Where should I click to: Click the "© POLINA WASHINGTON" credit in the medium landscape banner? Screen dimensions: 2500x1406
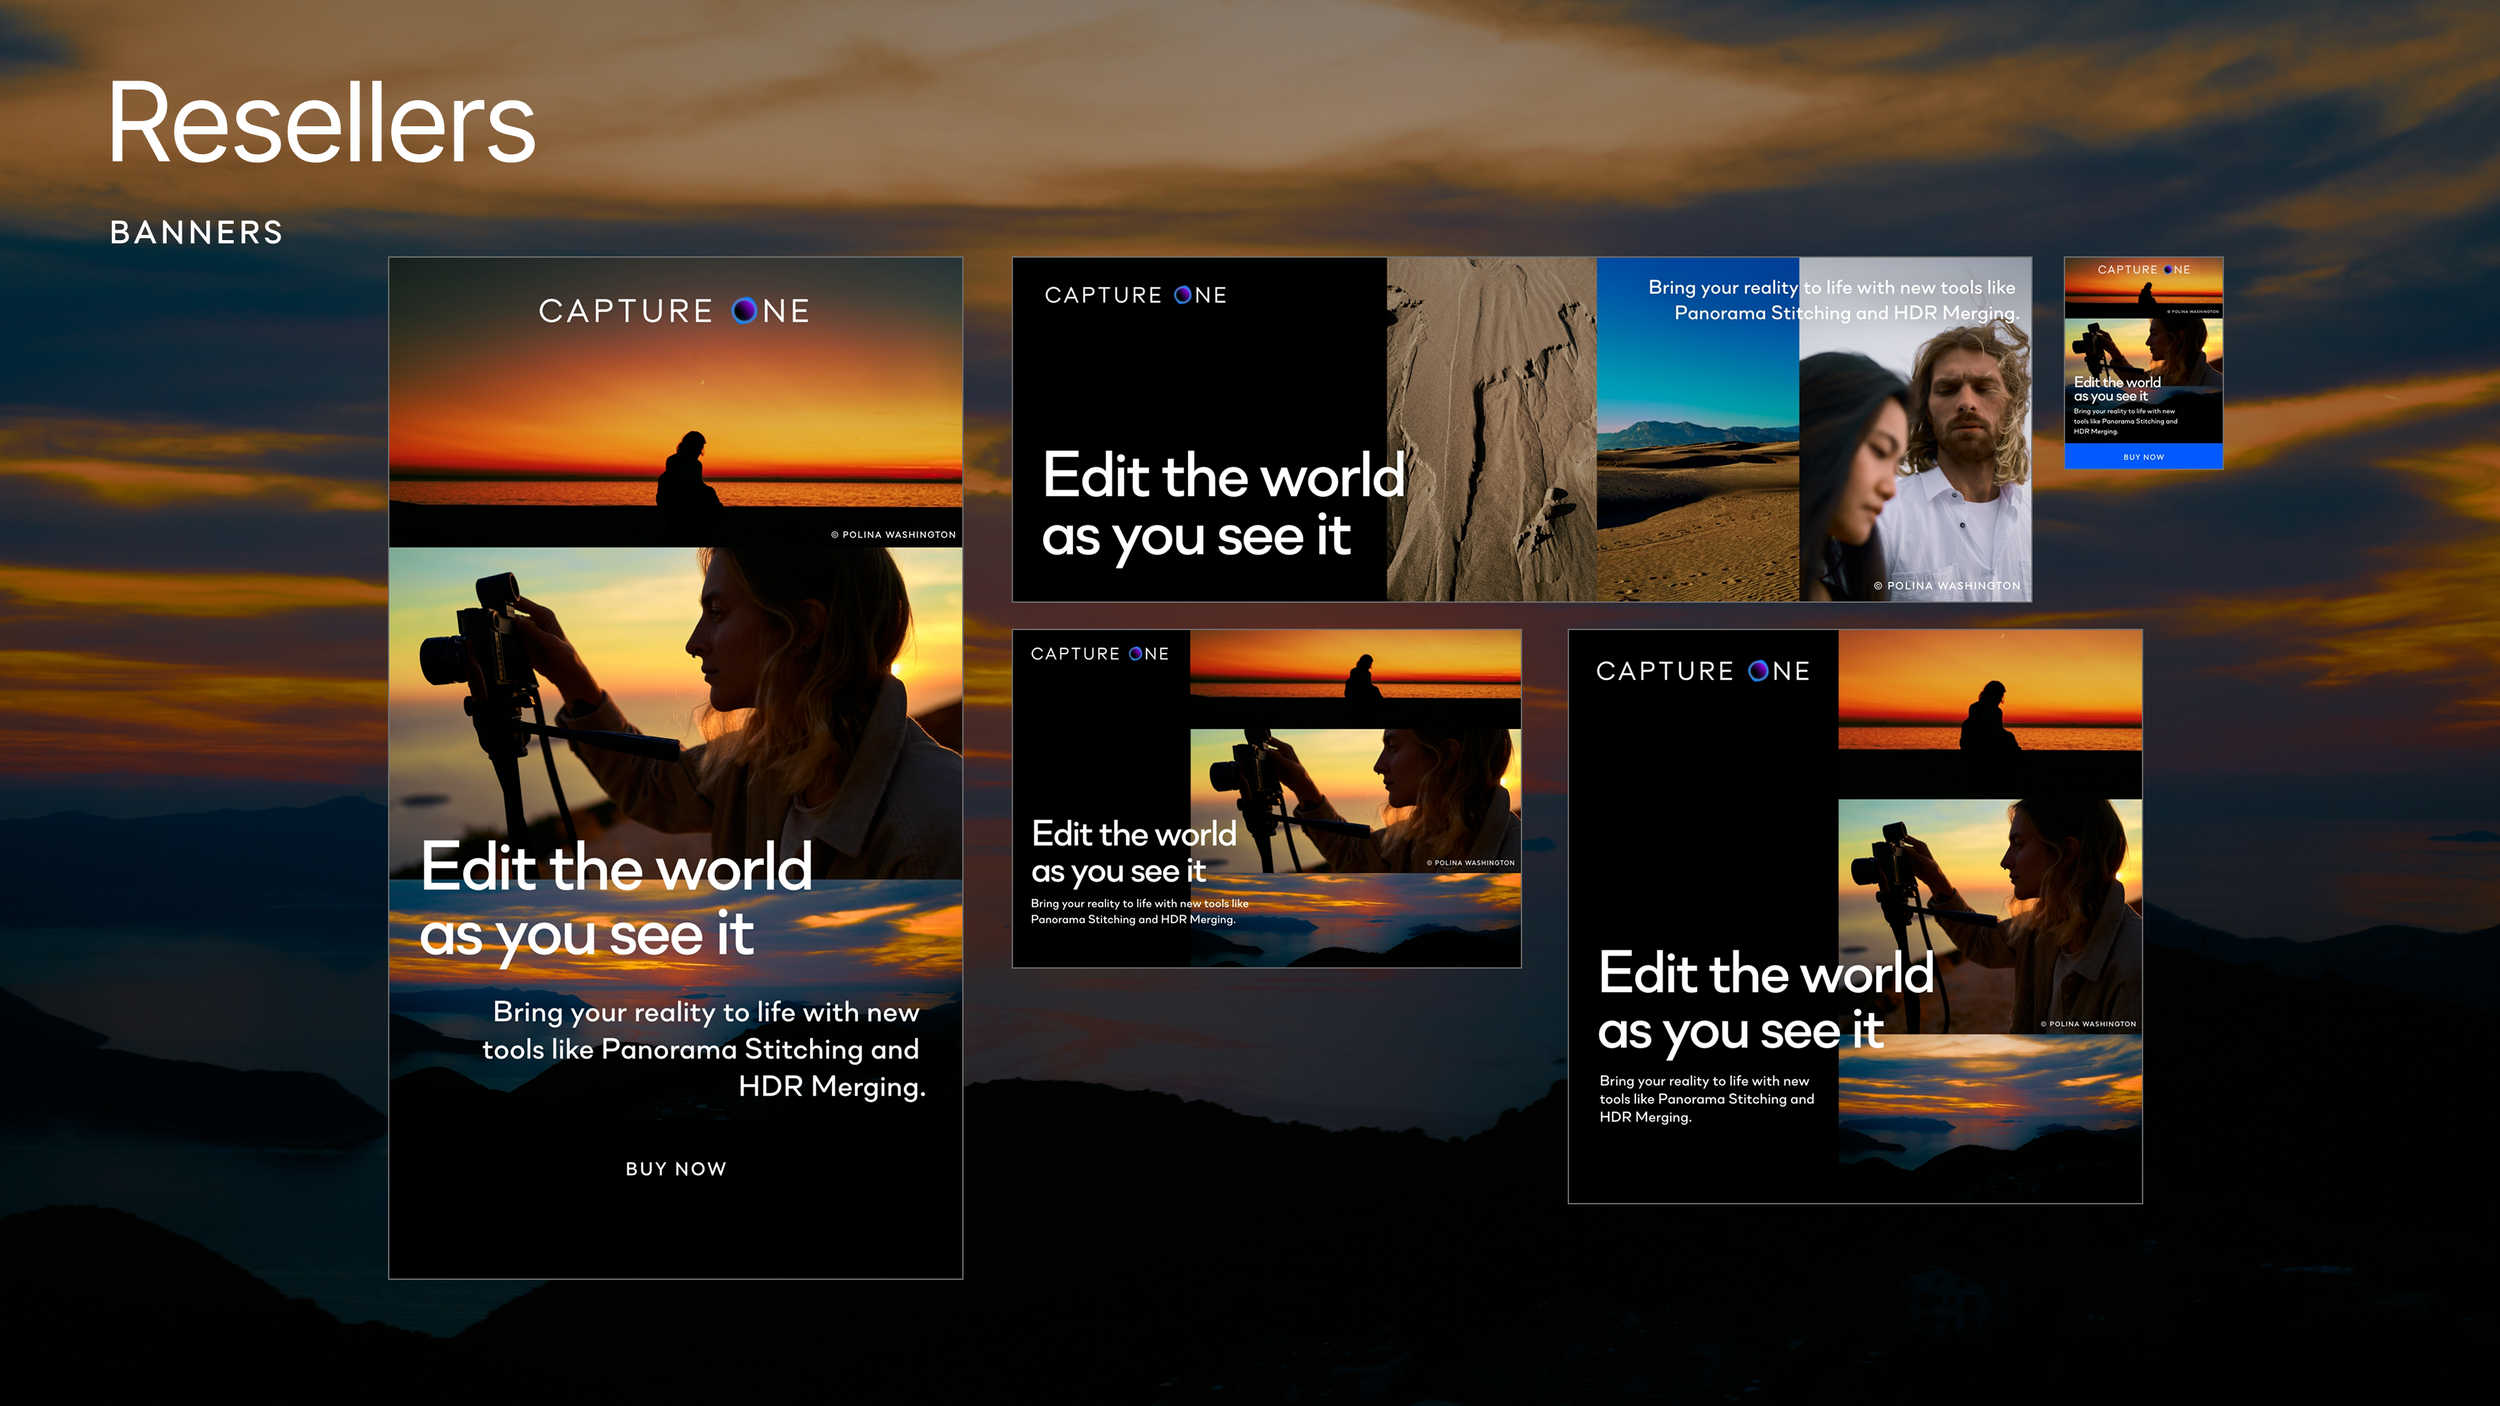[x=1470, y=863]
